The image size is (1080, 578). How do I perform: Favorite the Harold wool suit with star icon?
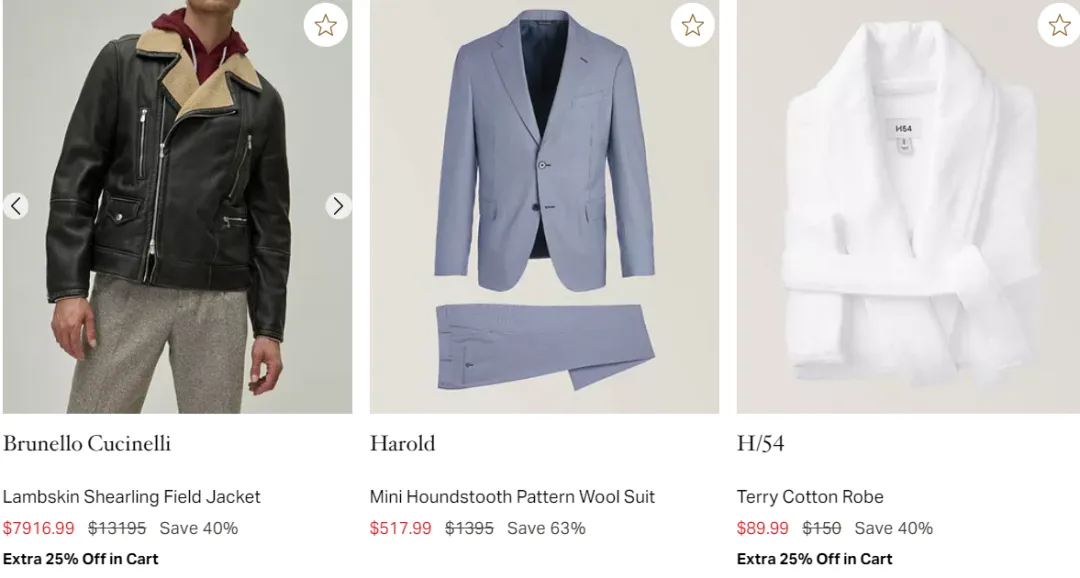point(692,25)
